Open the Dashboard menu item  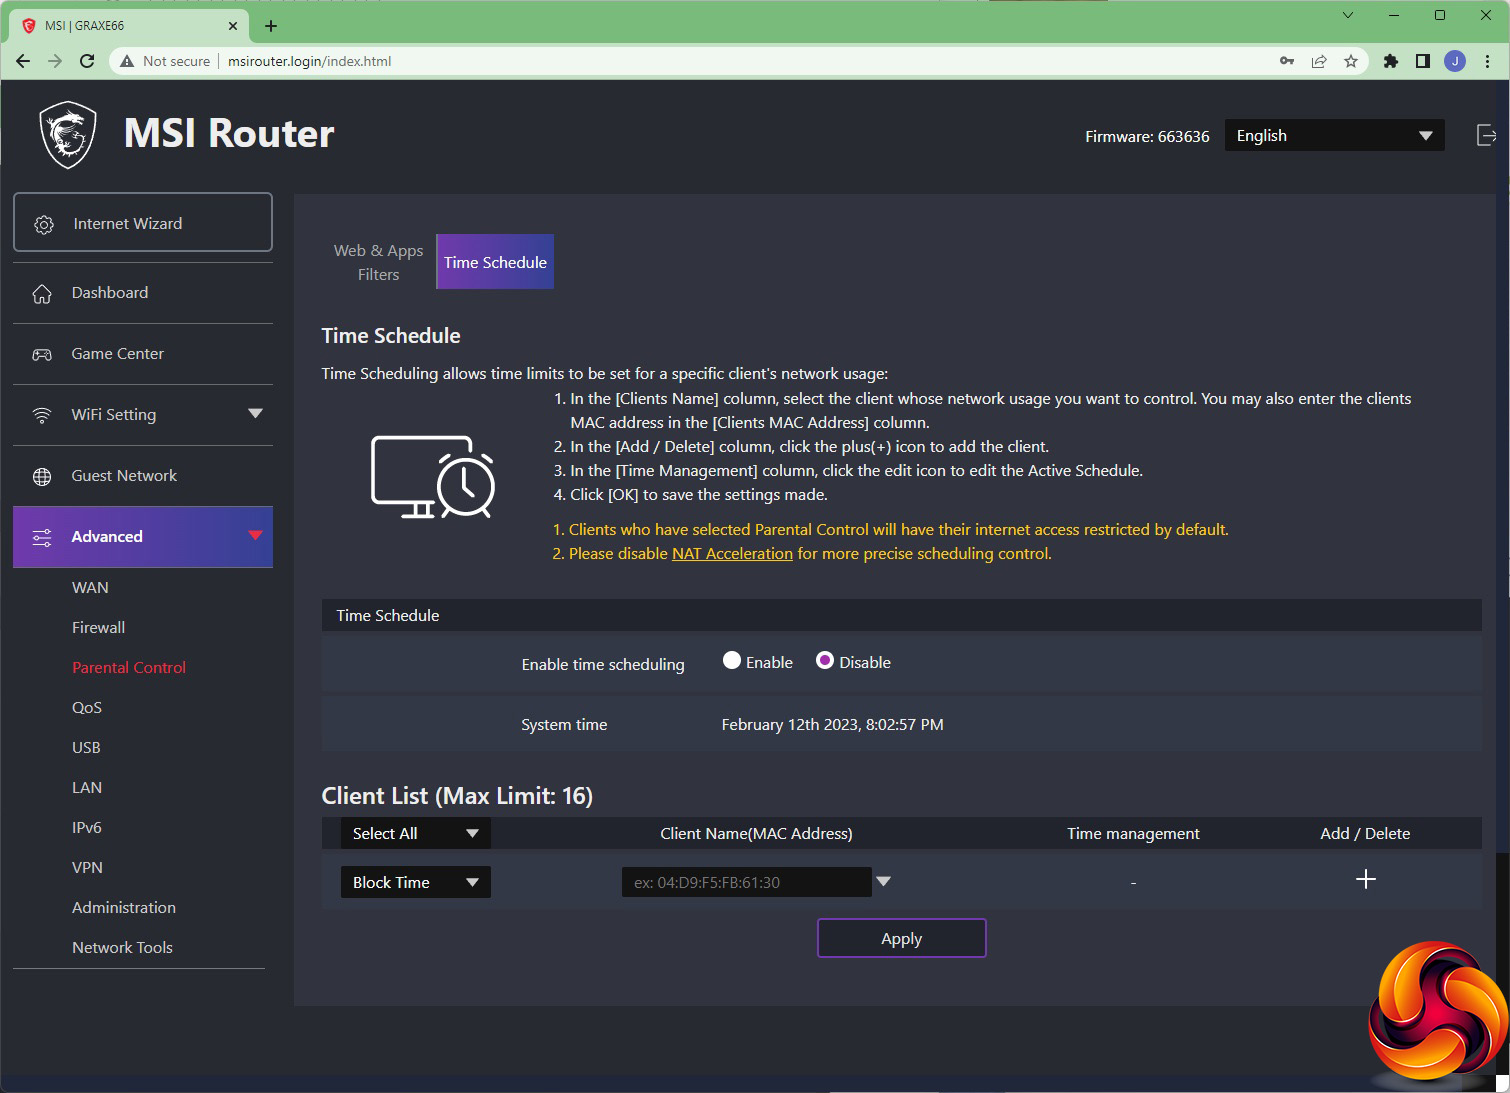(143, 293)
